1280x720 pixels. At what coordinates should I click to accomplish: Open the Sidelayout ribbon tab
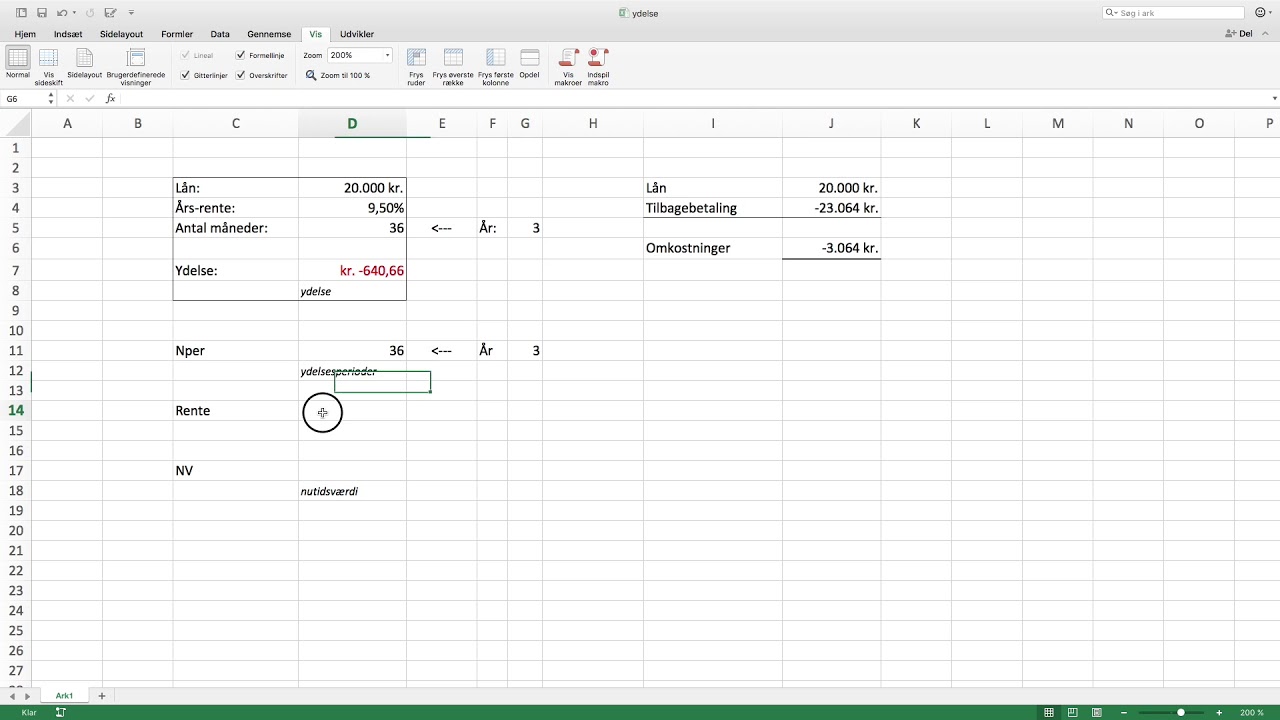point(121,34)
